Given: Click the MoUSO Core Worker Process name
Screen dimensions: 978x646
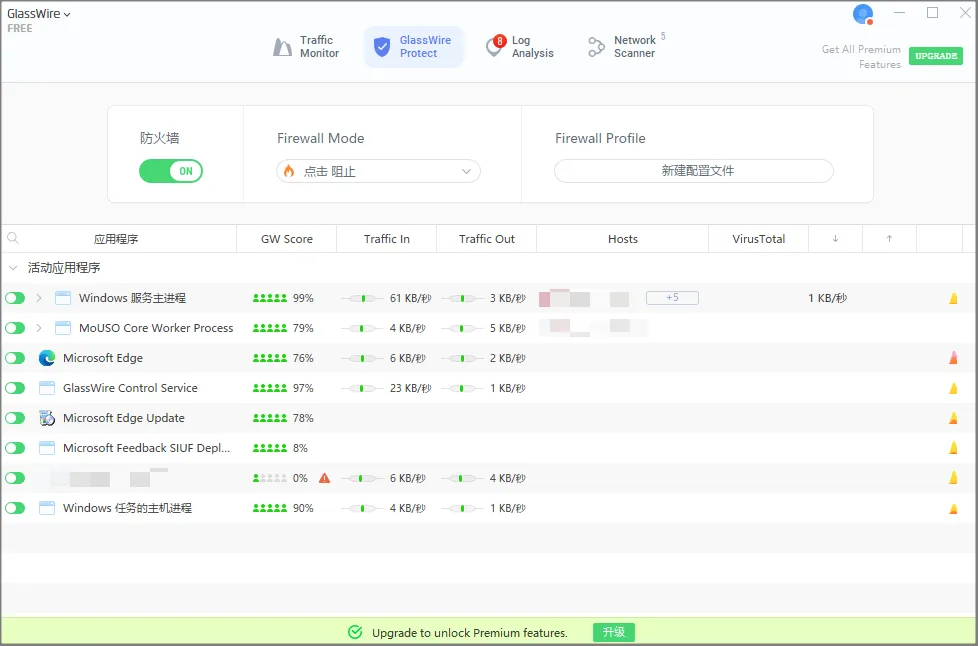Looking at the screenshot, I should pyautogui.click(x=156, y=328).
